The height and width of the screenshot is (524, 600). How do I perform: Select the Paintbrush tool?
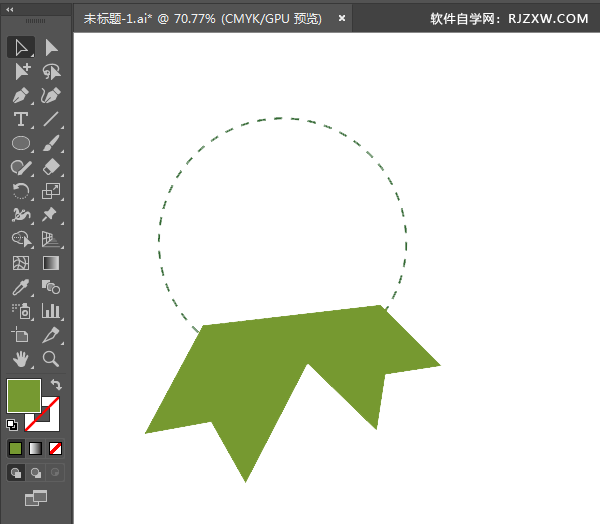51,143
